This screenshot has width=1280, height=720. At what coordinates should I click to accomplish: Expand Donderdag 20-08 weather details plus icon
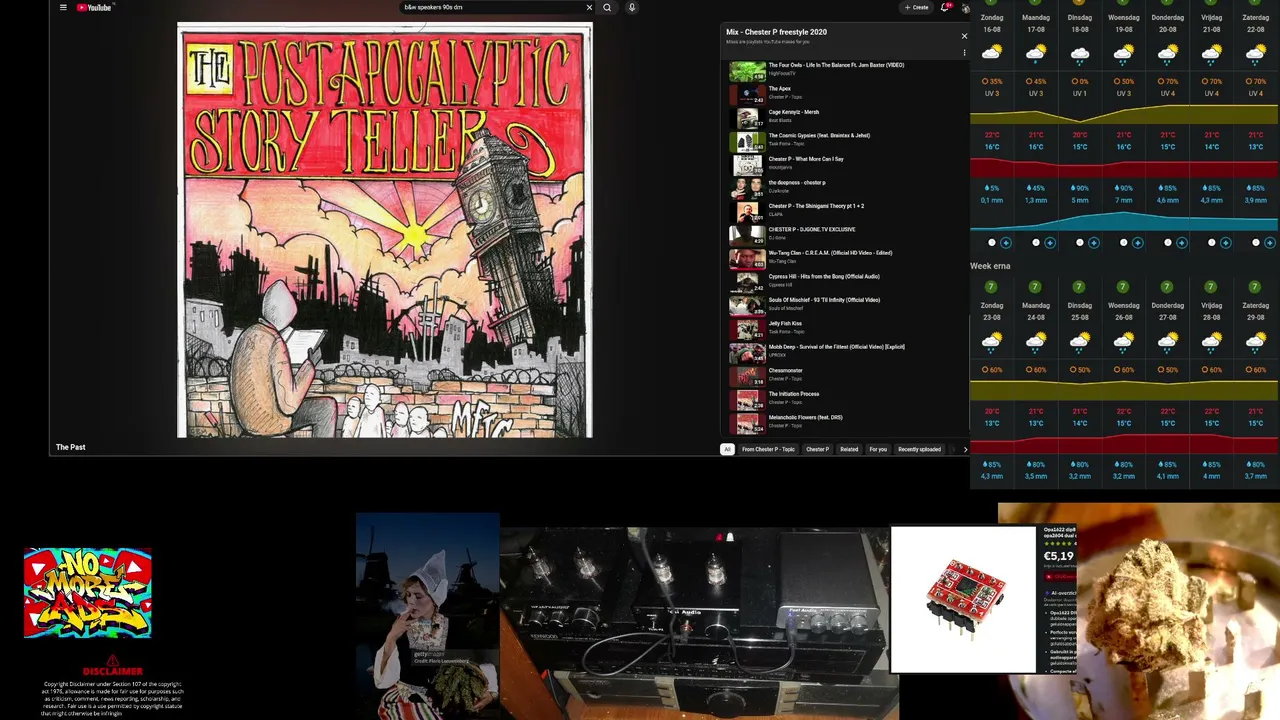pos(1182,243)
